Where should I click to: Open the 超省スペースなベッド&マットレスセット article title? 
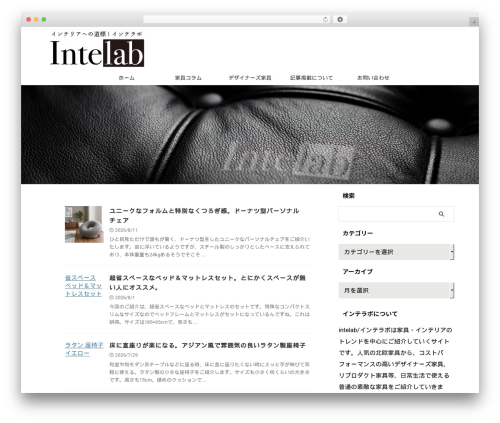pos(207,283)
